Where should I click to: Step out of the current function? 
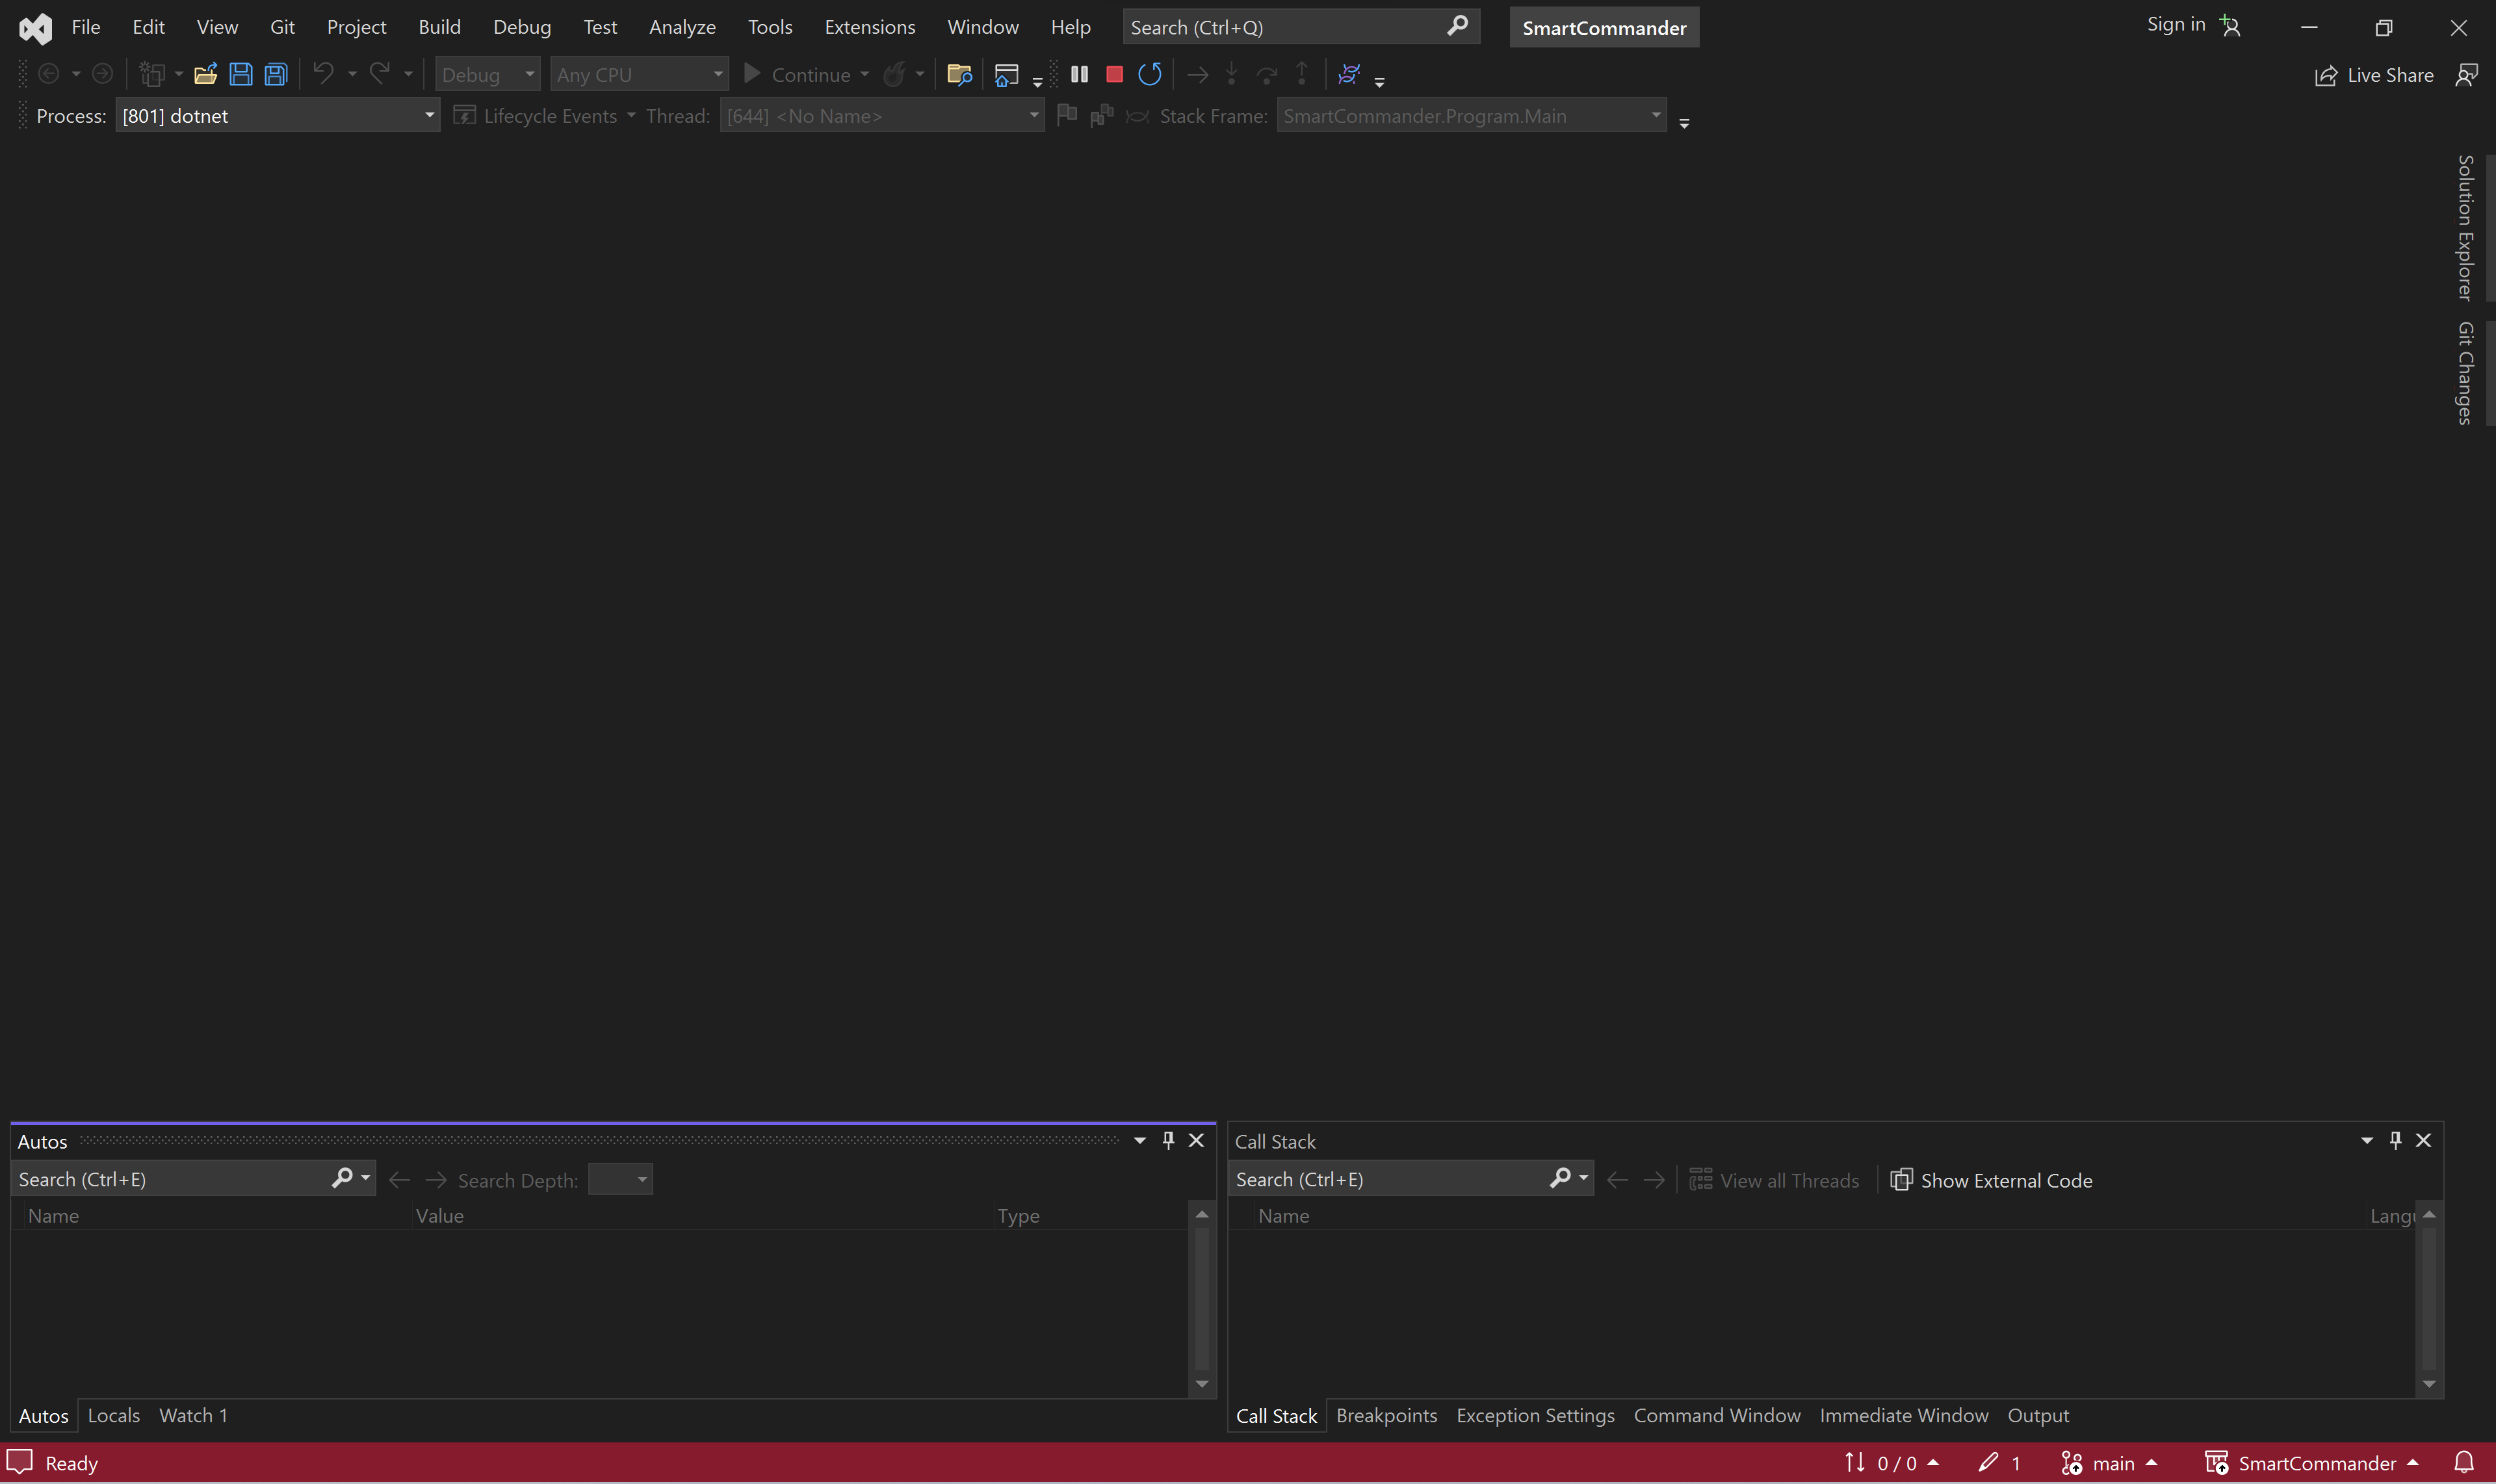click(x=1302, y=73)
